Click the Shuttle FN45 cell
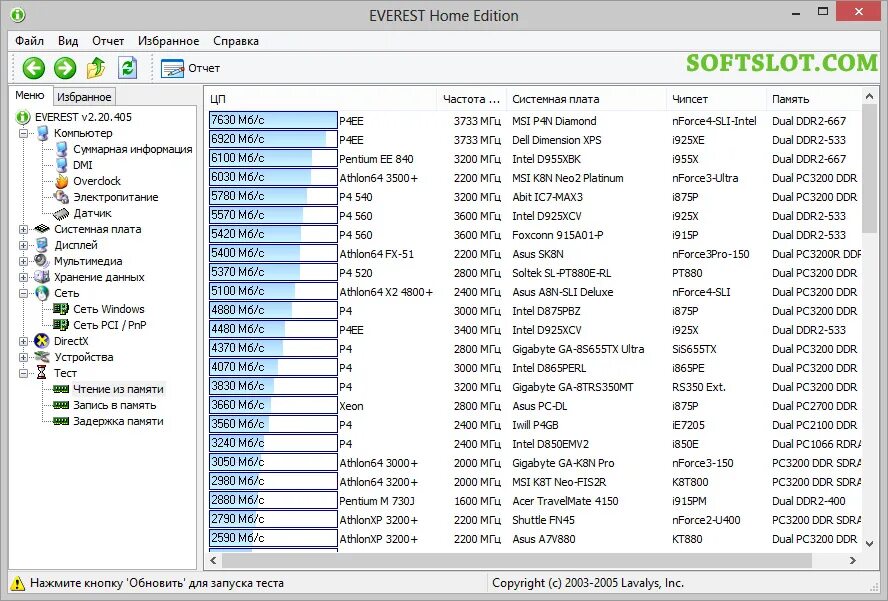The image size is (888, 601). click(x=543, y=520)
